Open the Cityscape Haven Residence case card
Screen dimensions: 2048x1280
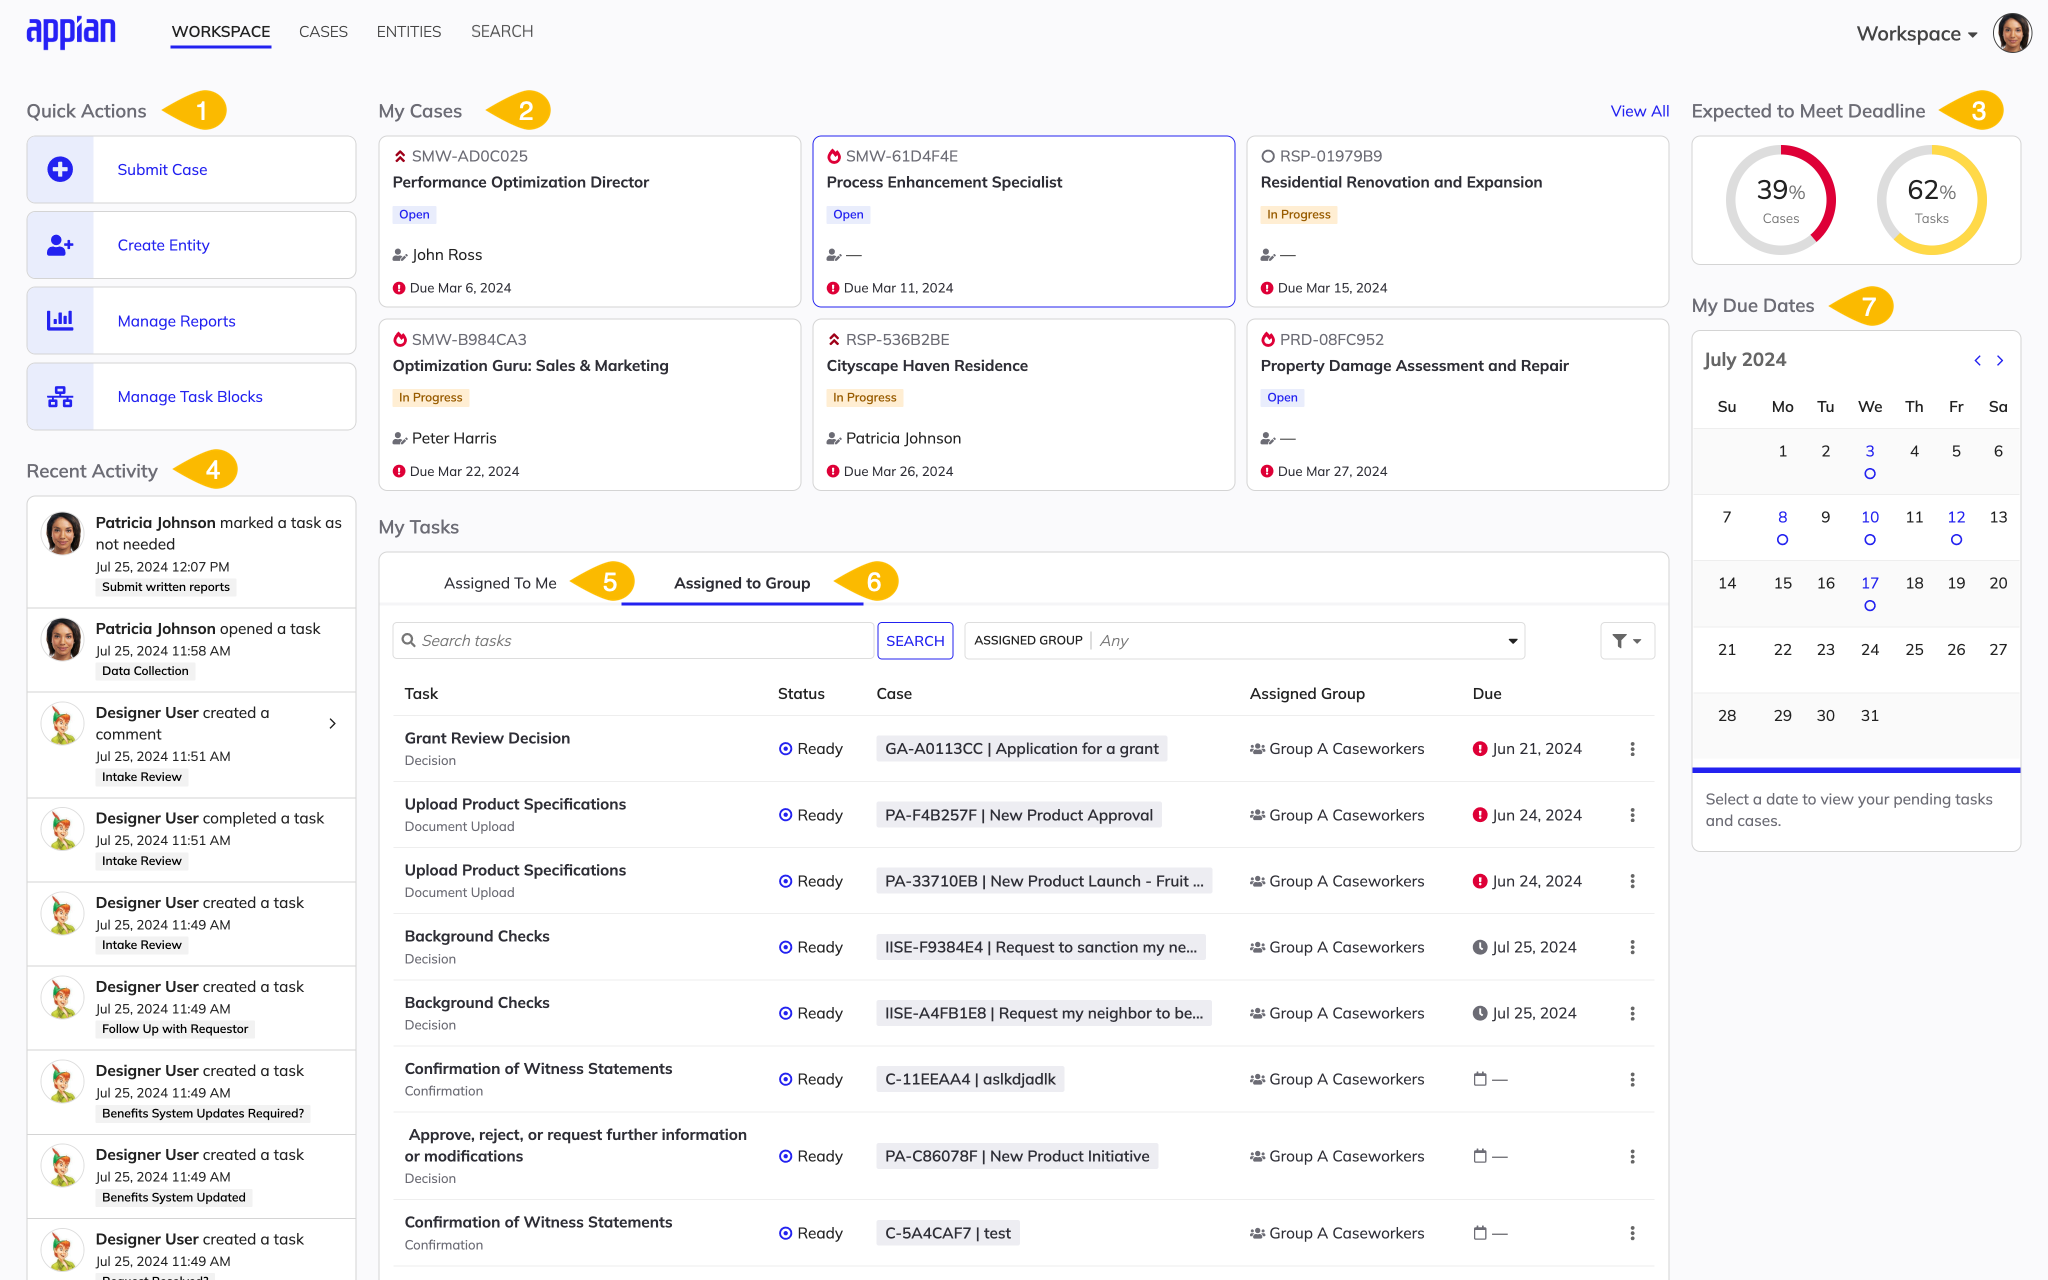[1023, 404]
